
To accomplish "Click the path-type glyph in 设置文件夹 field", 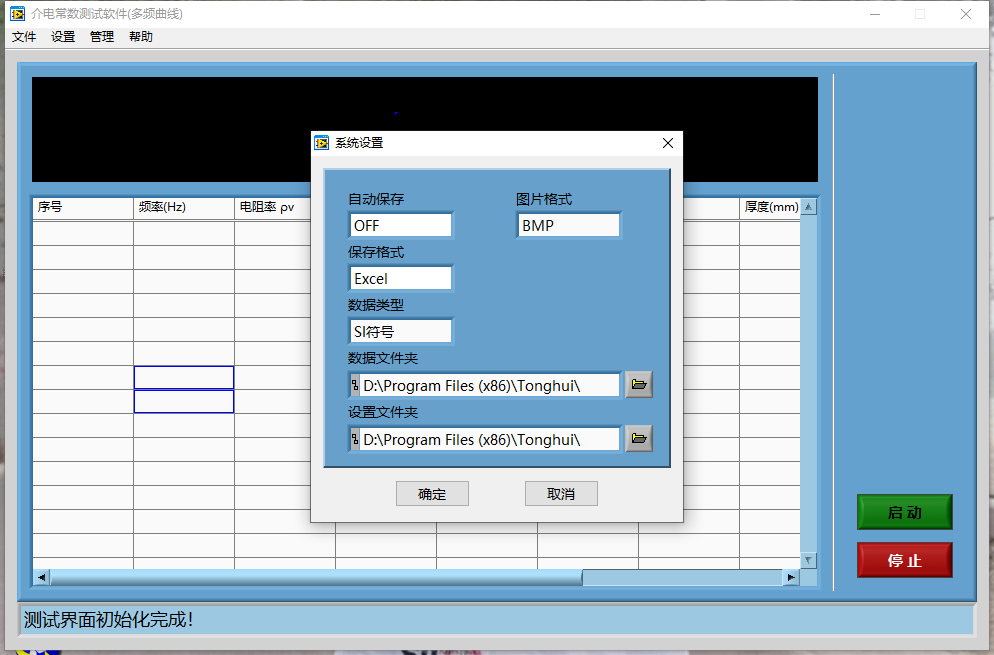I will click(354, 439).
